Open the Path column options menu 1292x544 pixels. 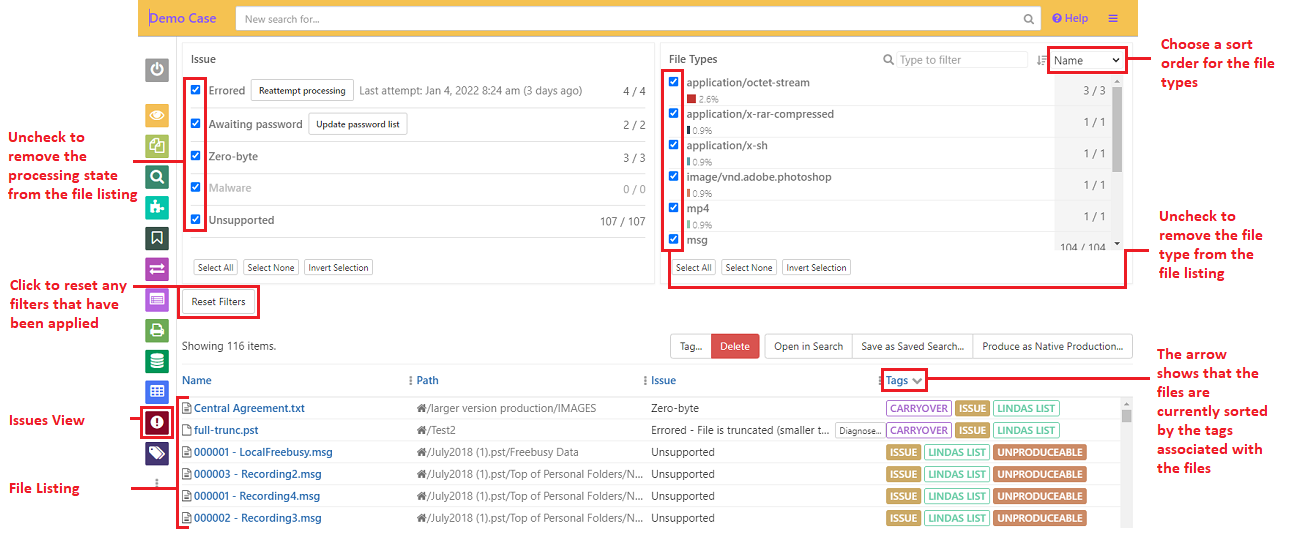(411, 381)
